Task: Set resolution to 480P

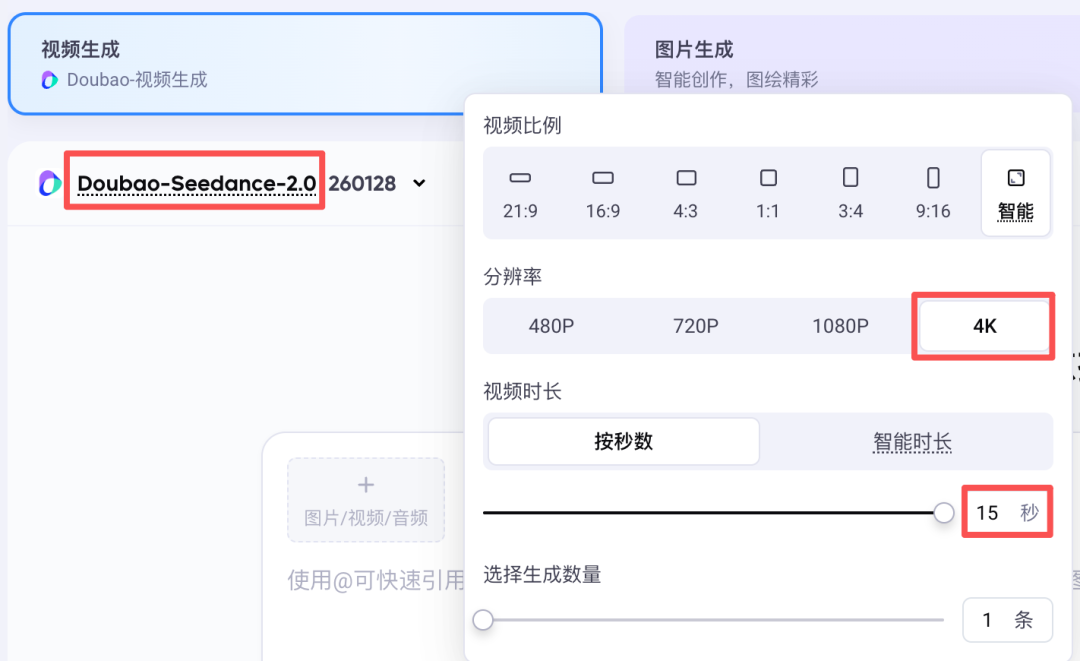Action: (x=551, y=326)
